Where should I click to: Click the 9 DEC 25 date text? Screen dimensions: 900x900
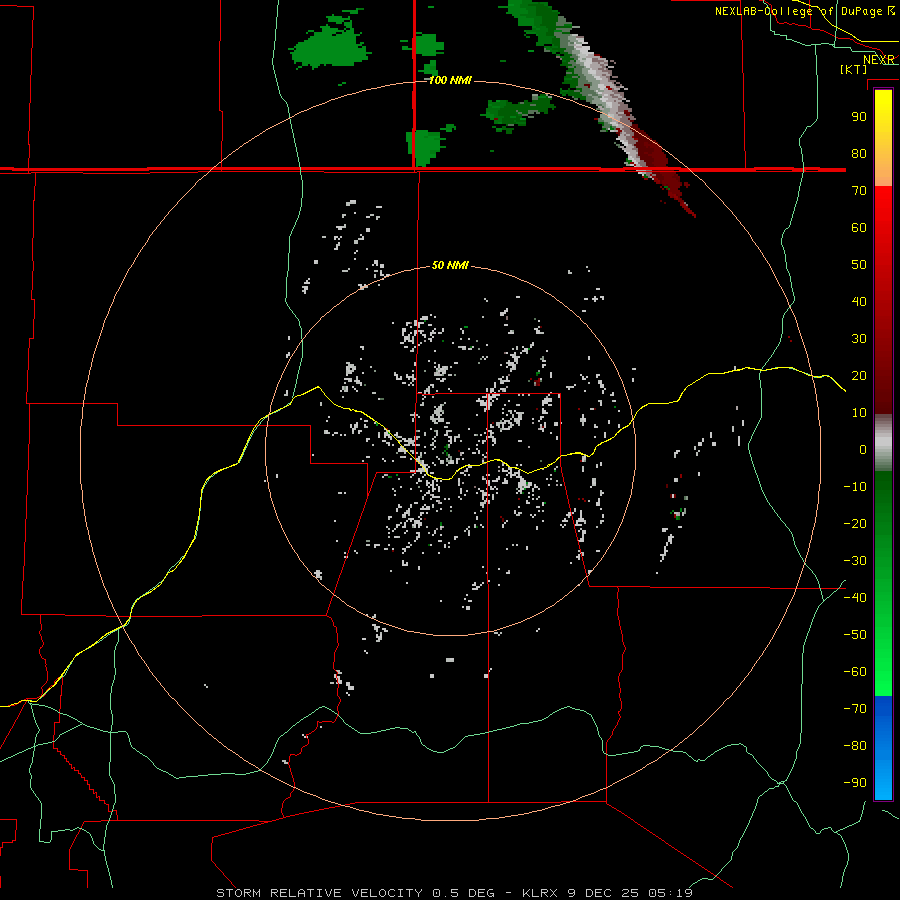pos(606,893)
